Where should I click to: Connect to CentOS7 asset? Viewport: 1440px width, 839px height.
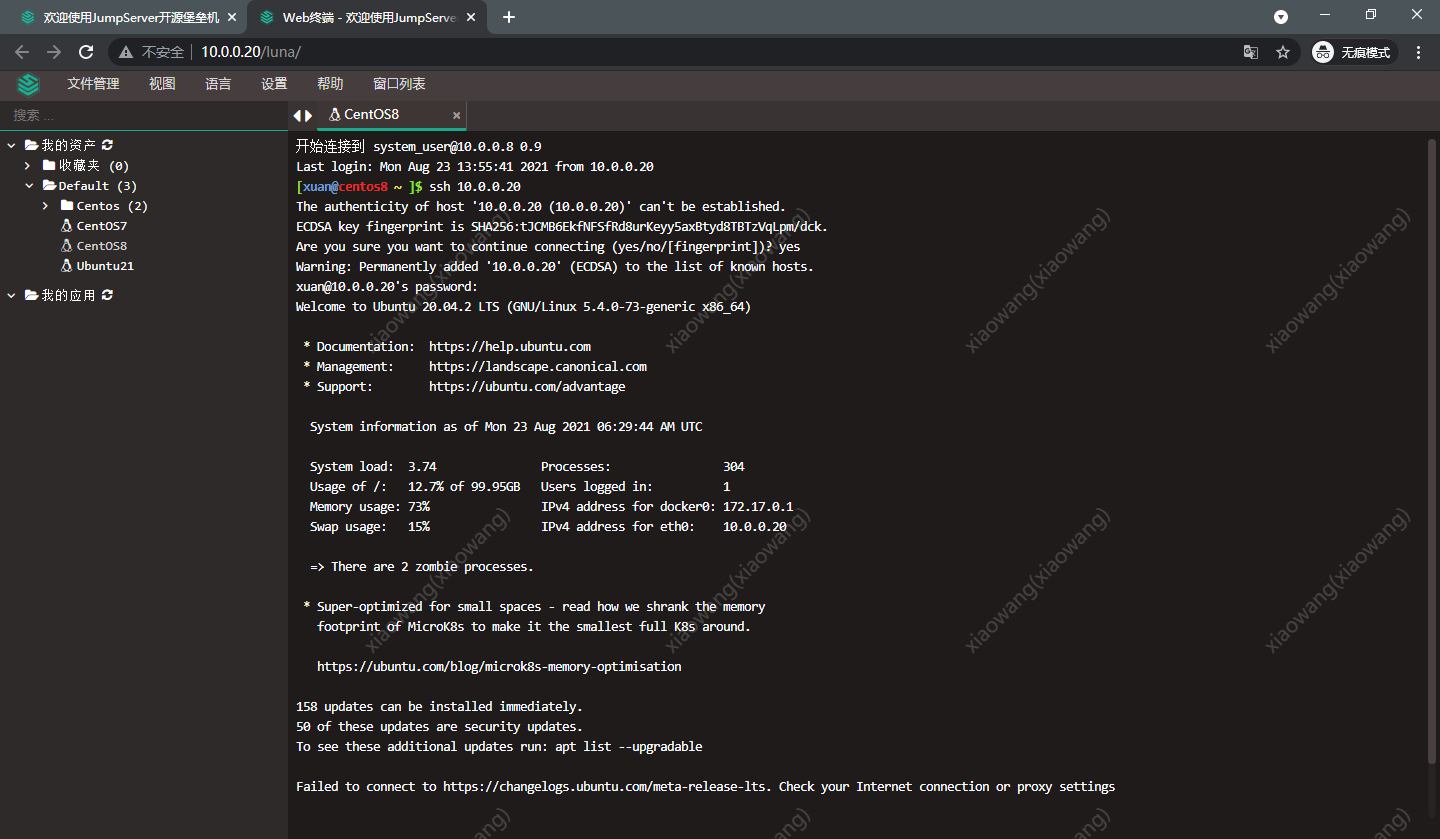[x=101, y=226]
